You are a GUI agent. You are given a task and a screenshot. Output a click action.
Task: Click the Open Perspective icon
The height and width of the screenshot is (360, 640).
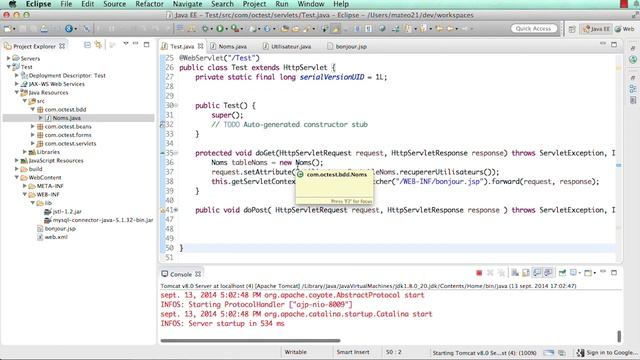point(572,29)
